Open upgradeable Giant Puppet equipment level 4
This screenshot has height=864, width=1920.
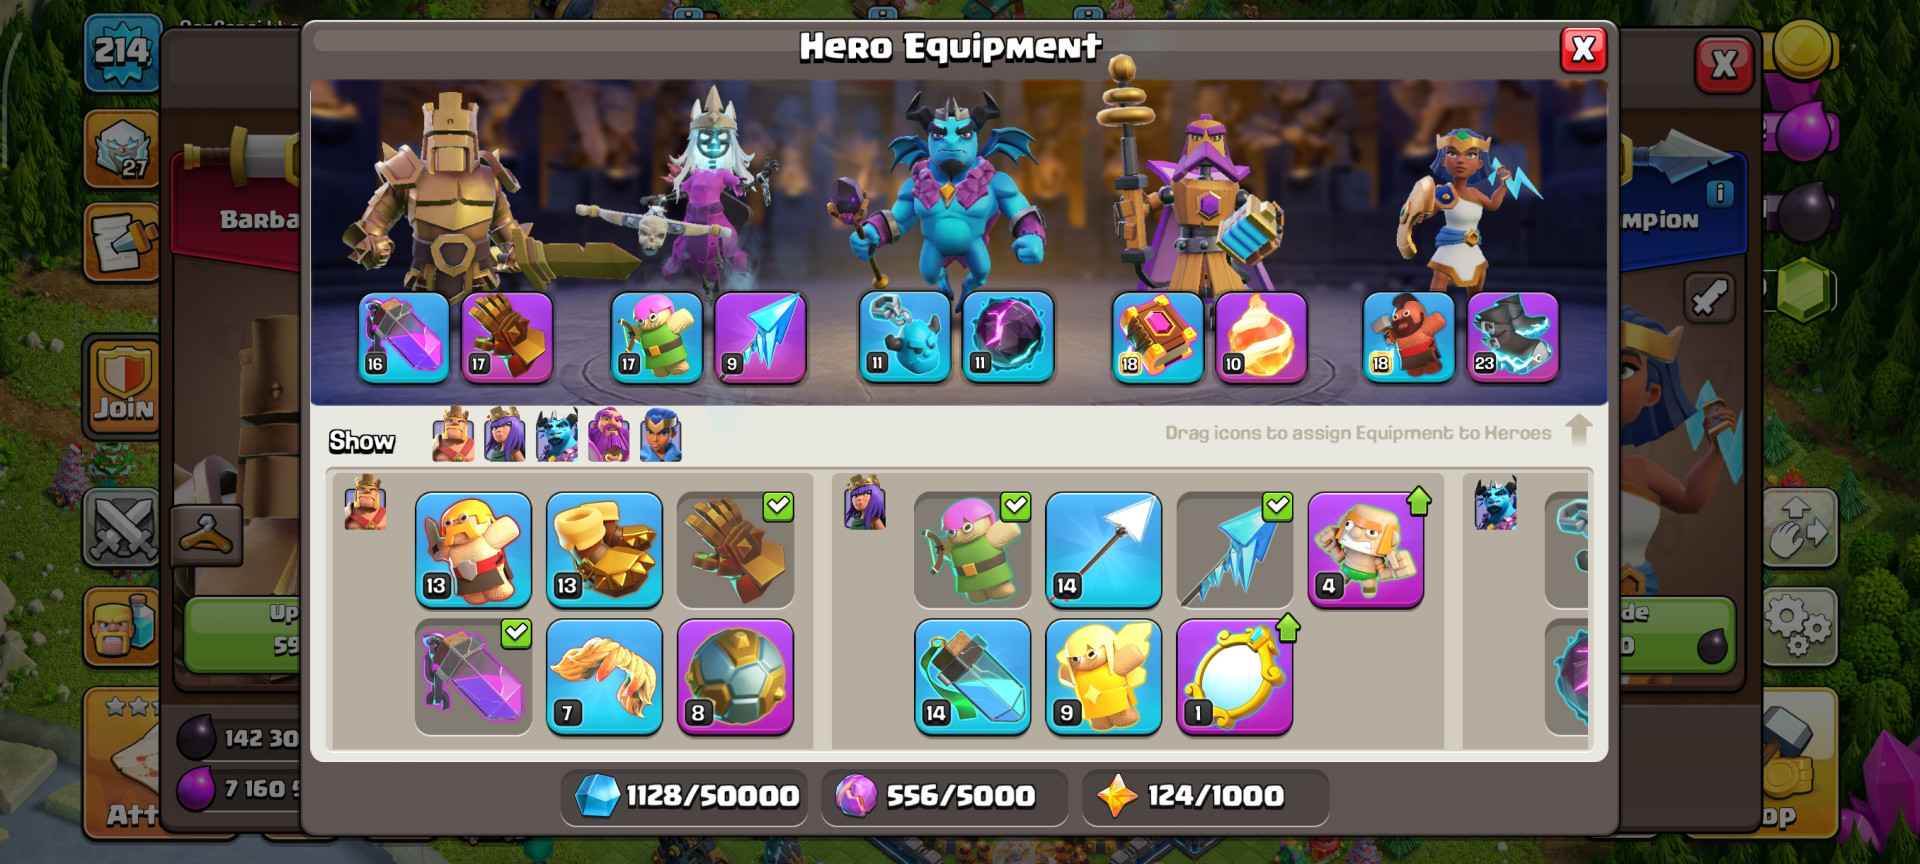pos(1365,549)
